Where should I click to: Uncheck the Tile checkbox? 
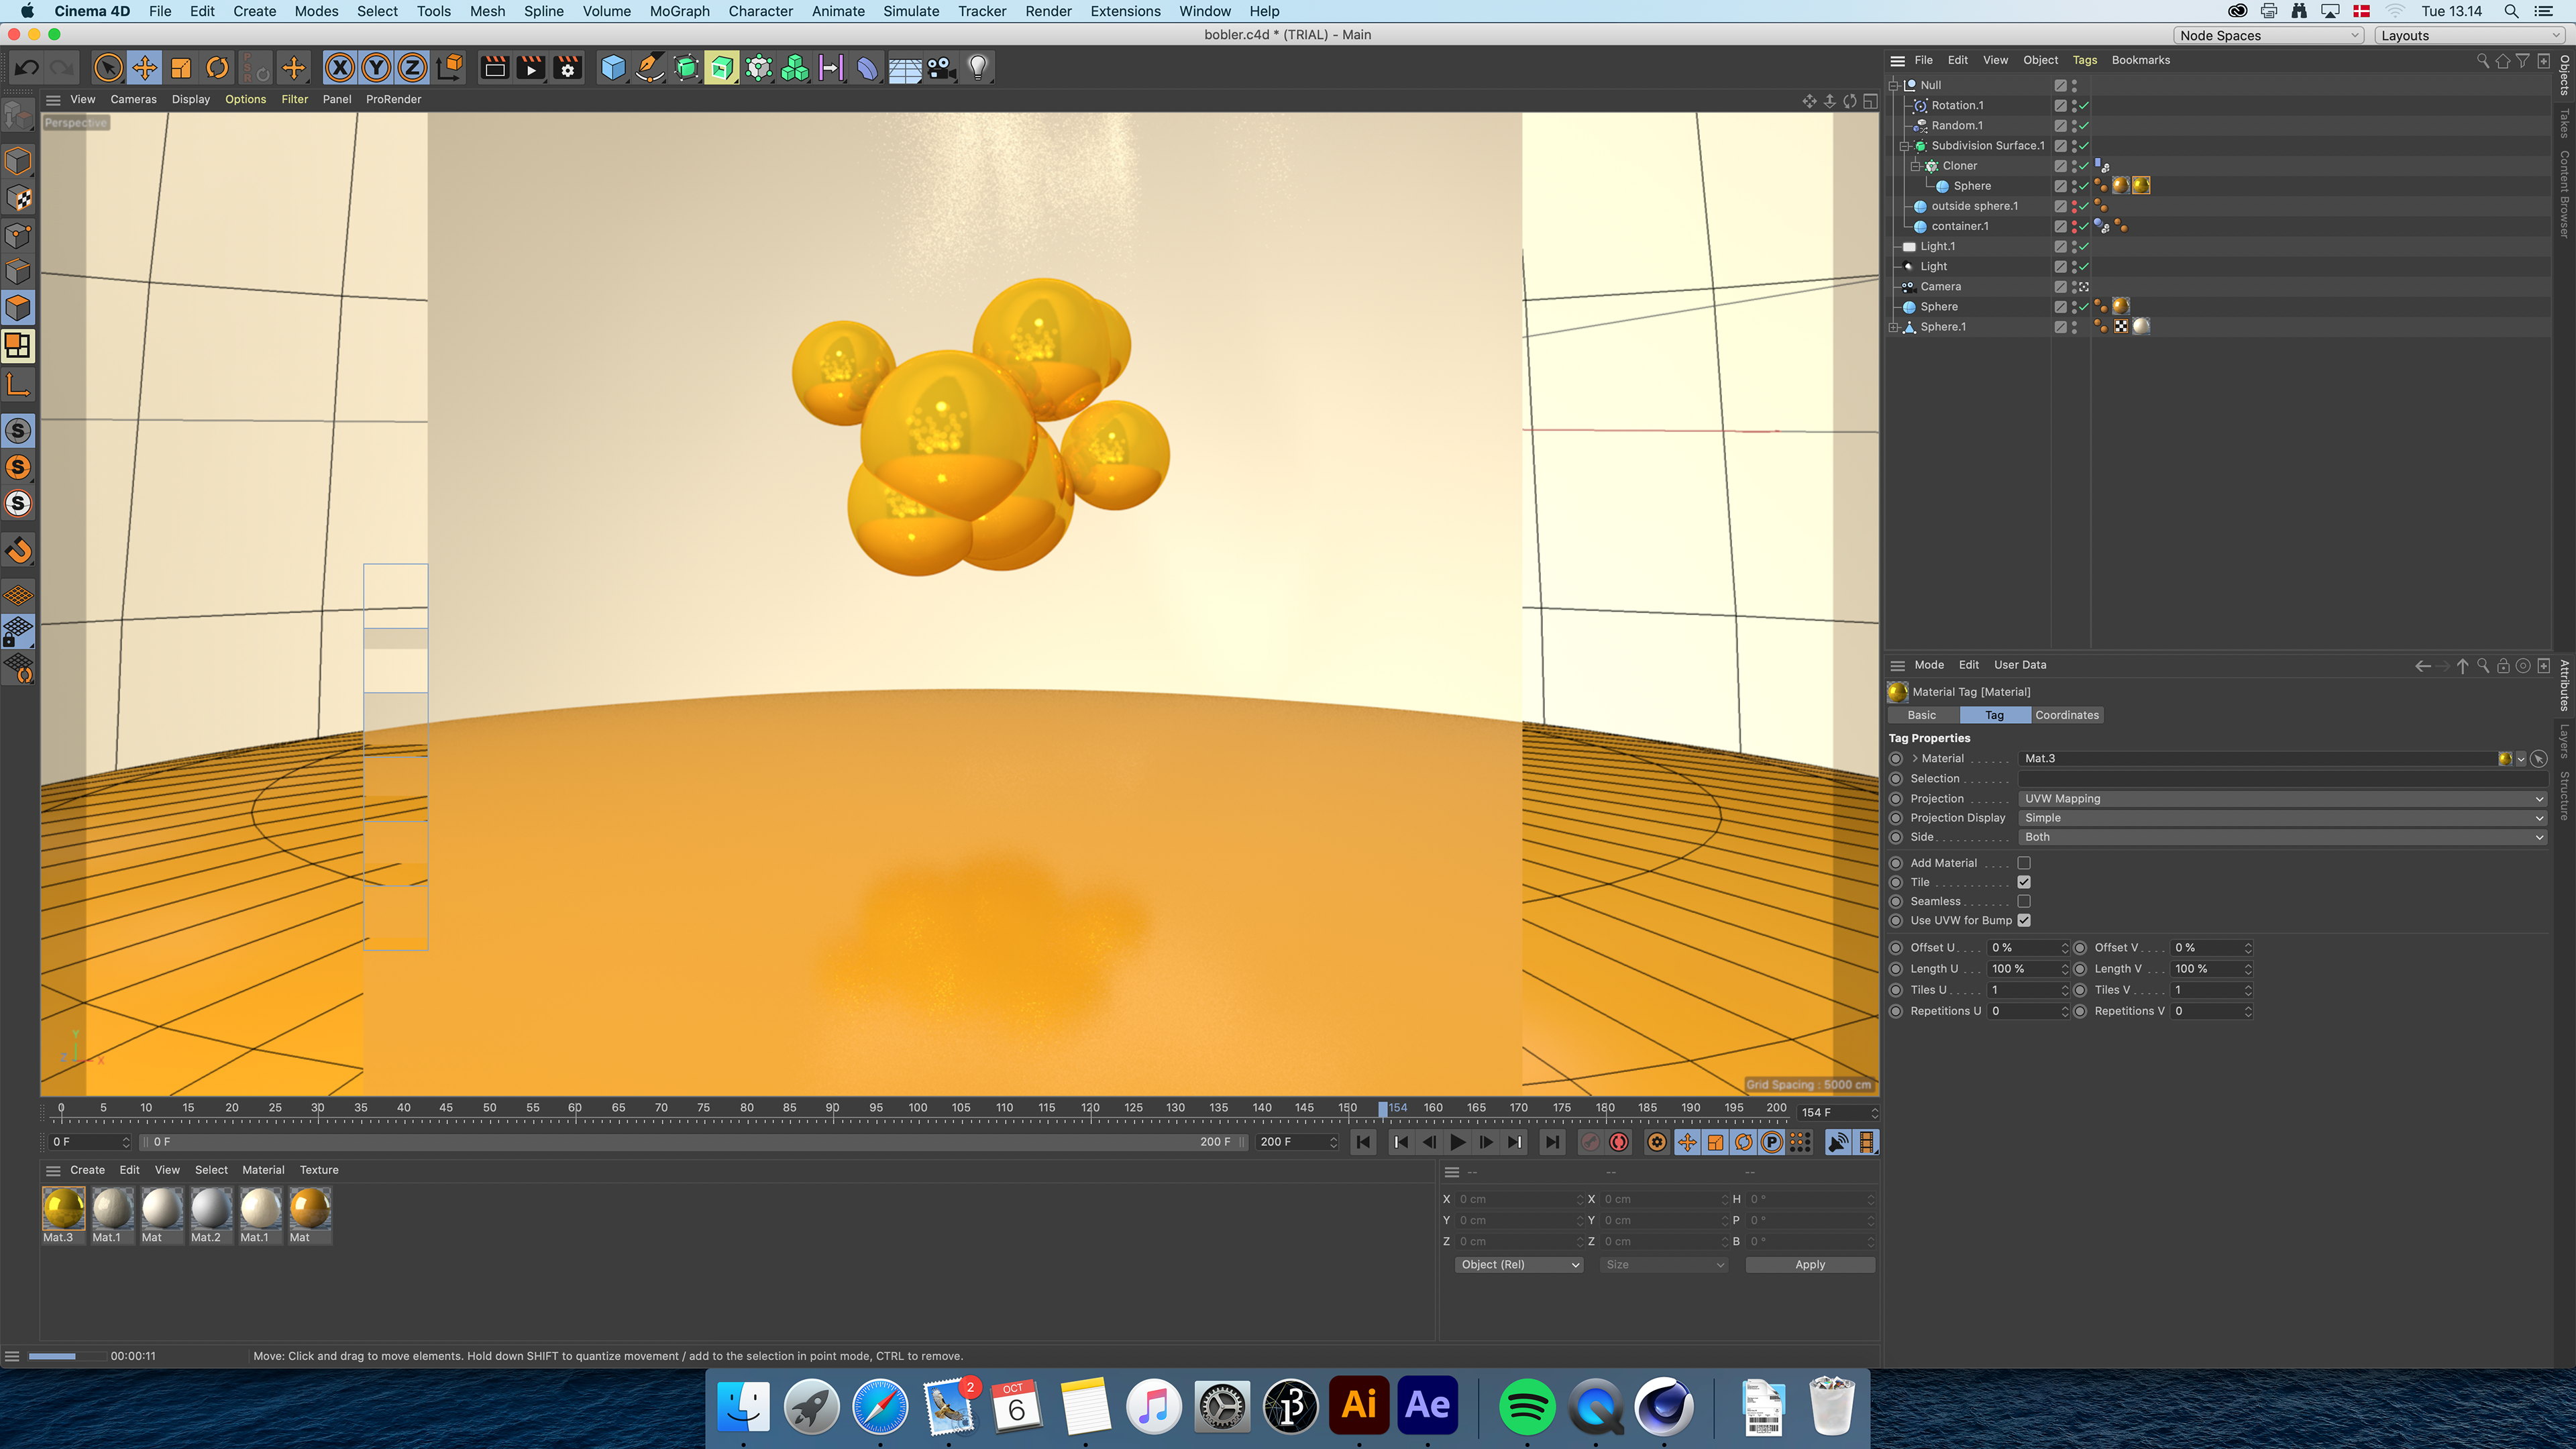[2024, 882]
